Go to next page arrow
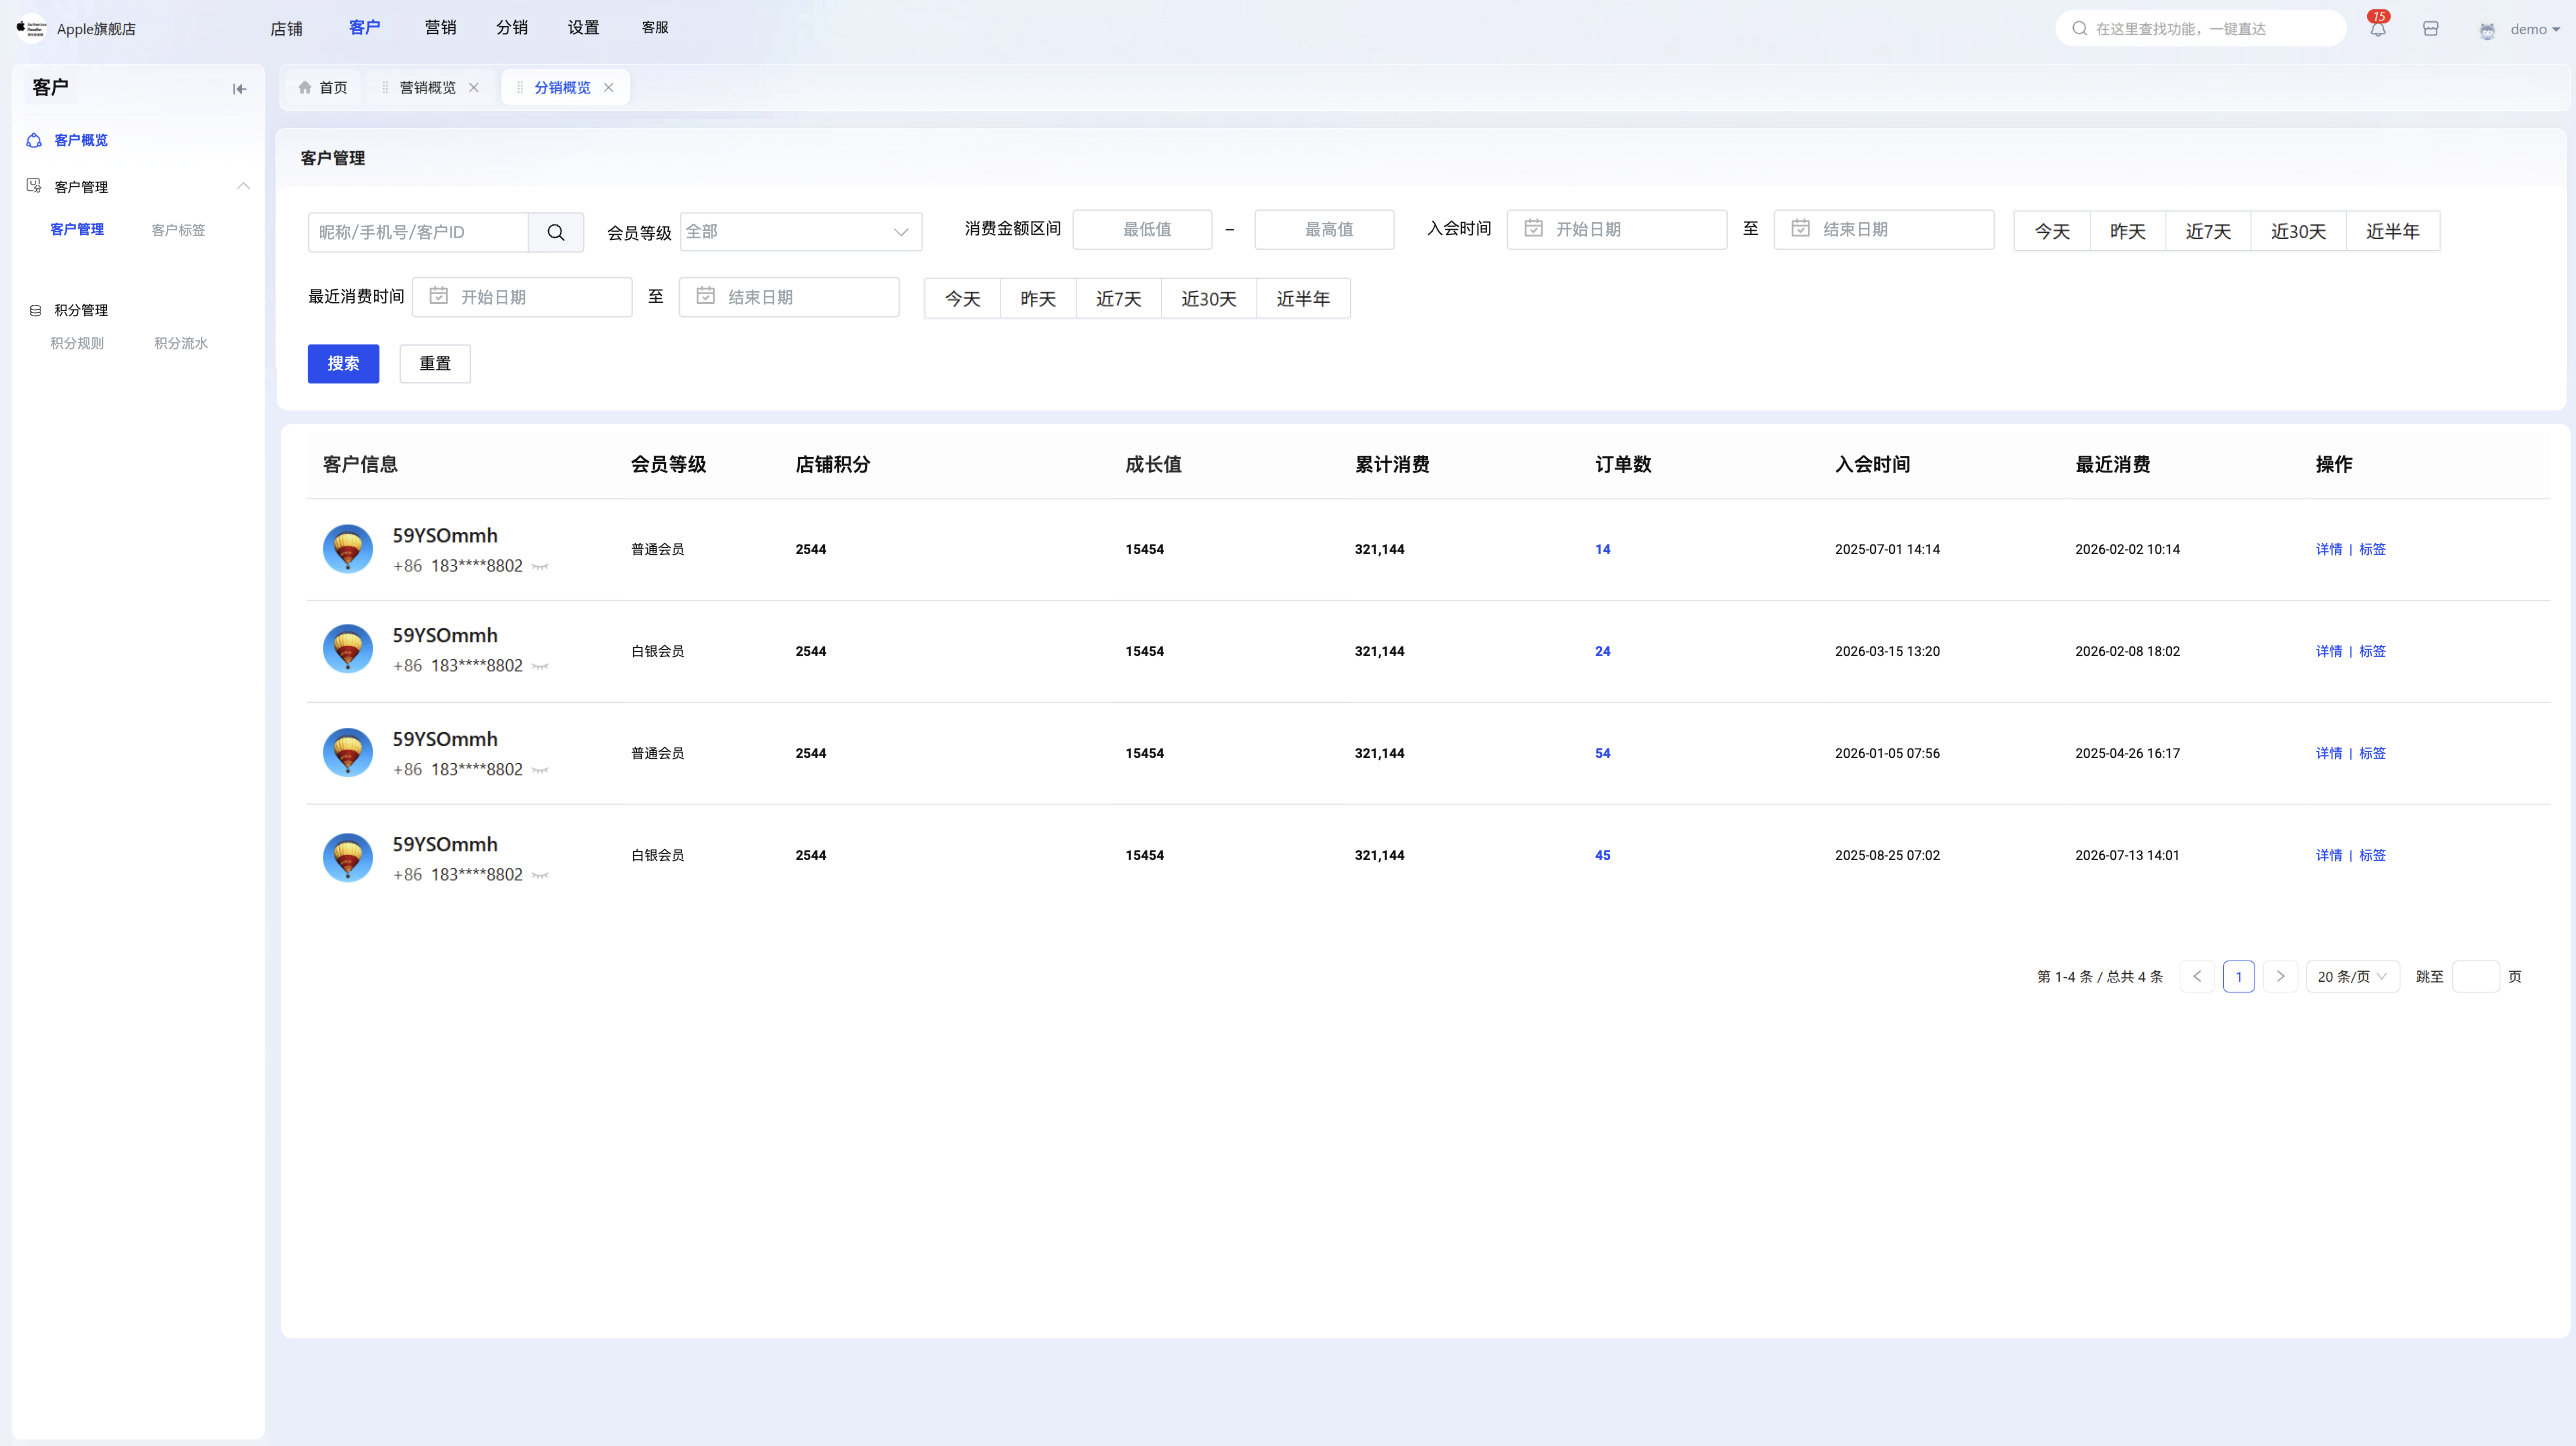 click(2280, 976)
